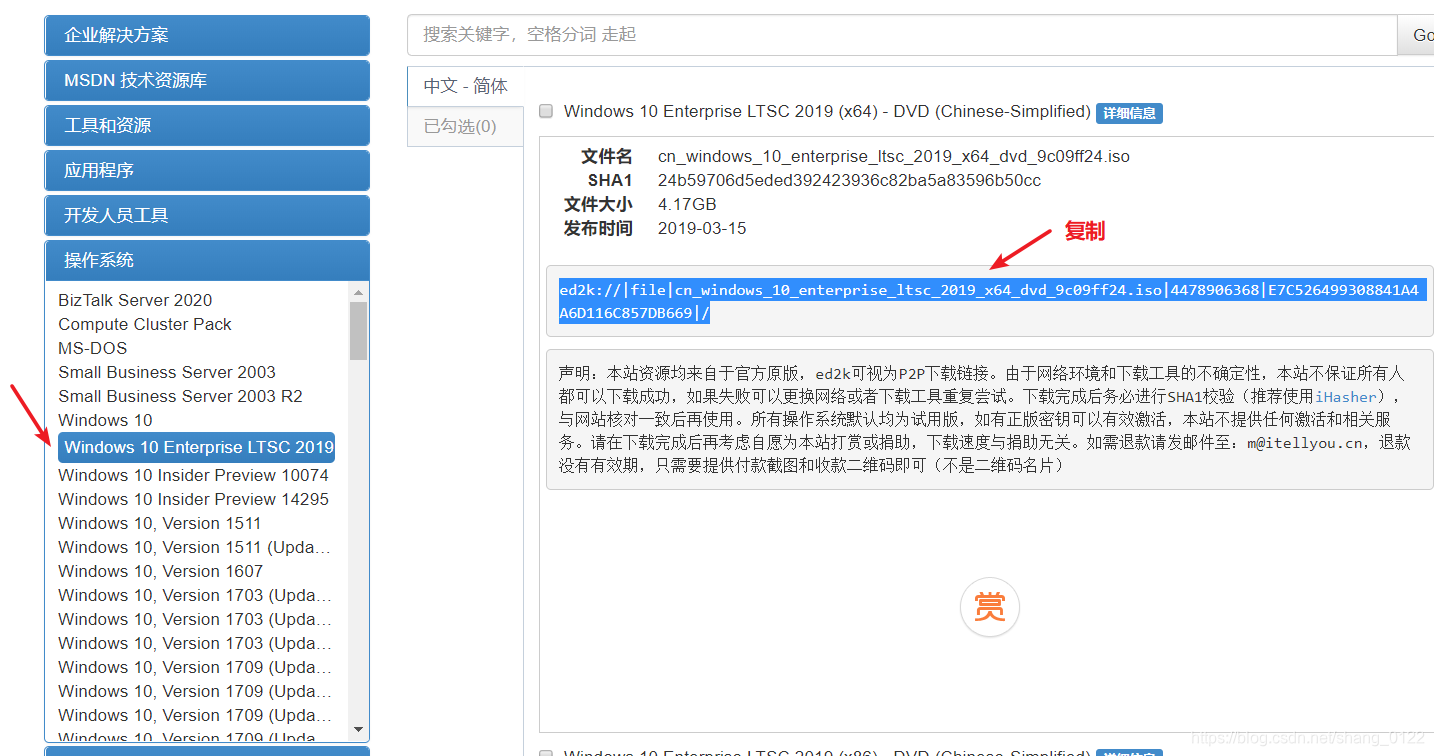Viewport: 1434px width, 756px height.
Task: Click the file size value 4.17GB
Action: (687, 205)
